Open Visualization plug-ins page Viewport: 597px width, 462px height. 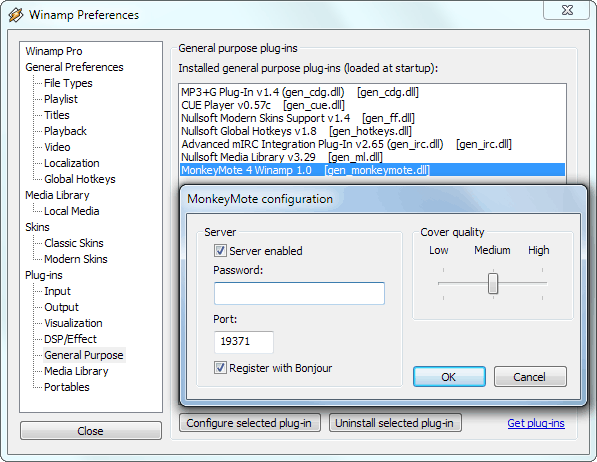coord(73,323)
